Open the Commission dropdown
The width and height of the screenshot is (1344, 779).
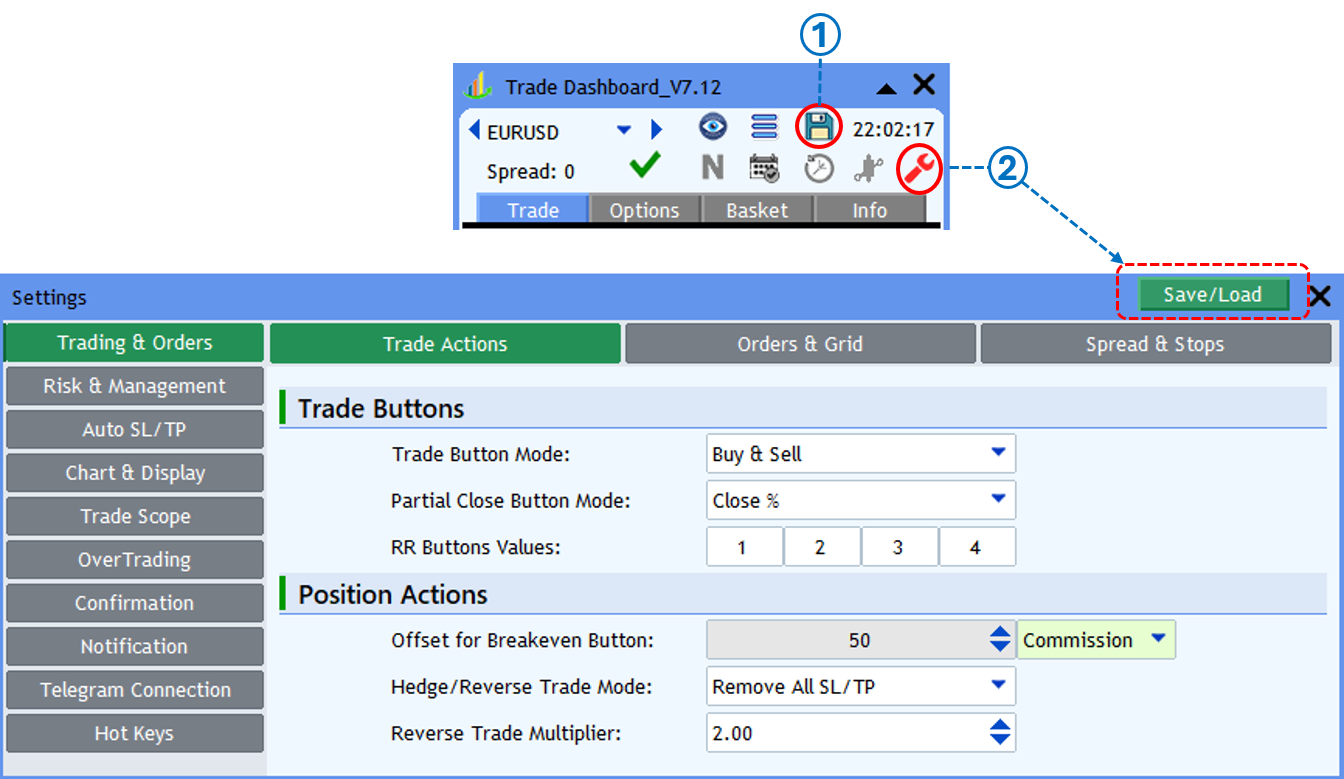coord(1096,640)
